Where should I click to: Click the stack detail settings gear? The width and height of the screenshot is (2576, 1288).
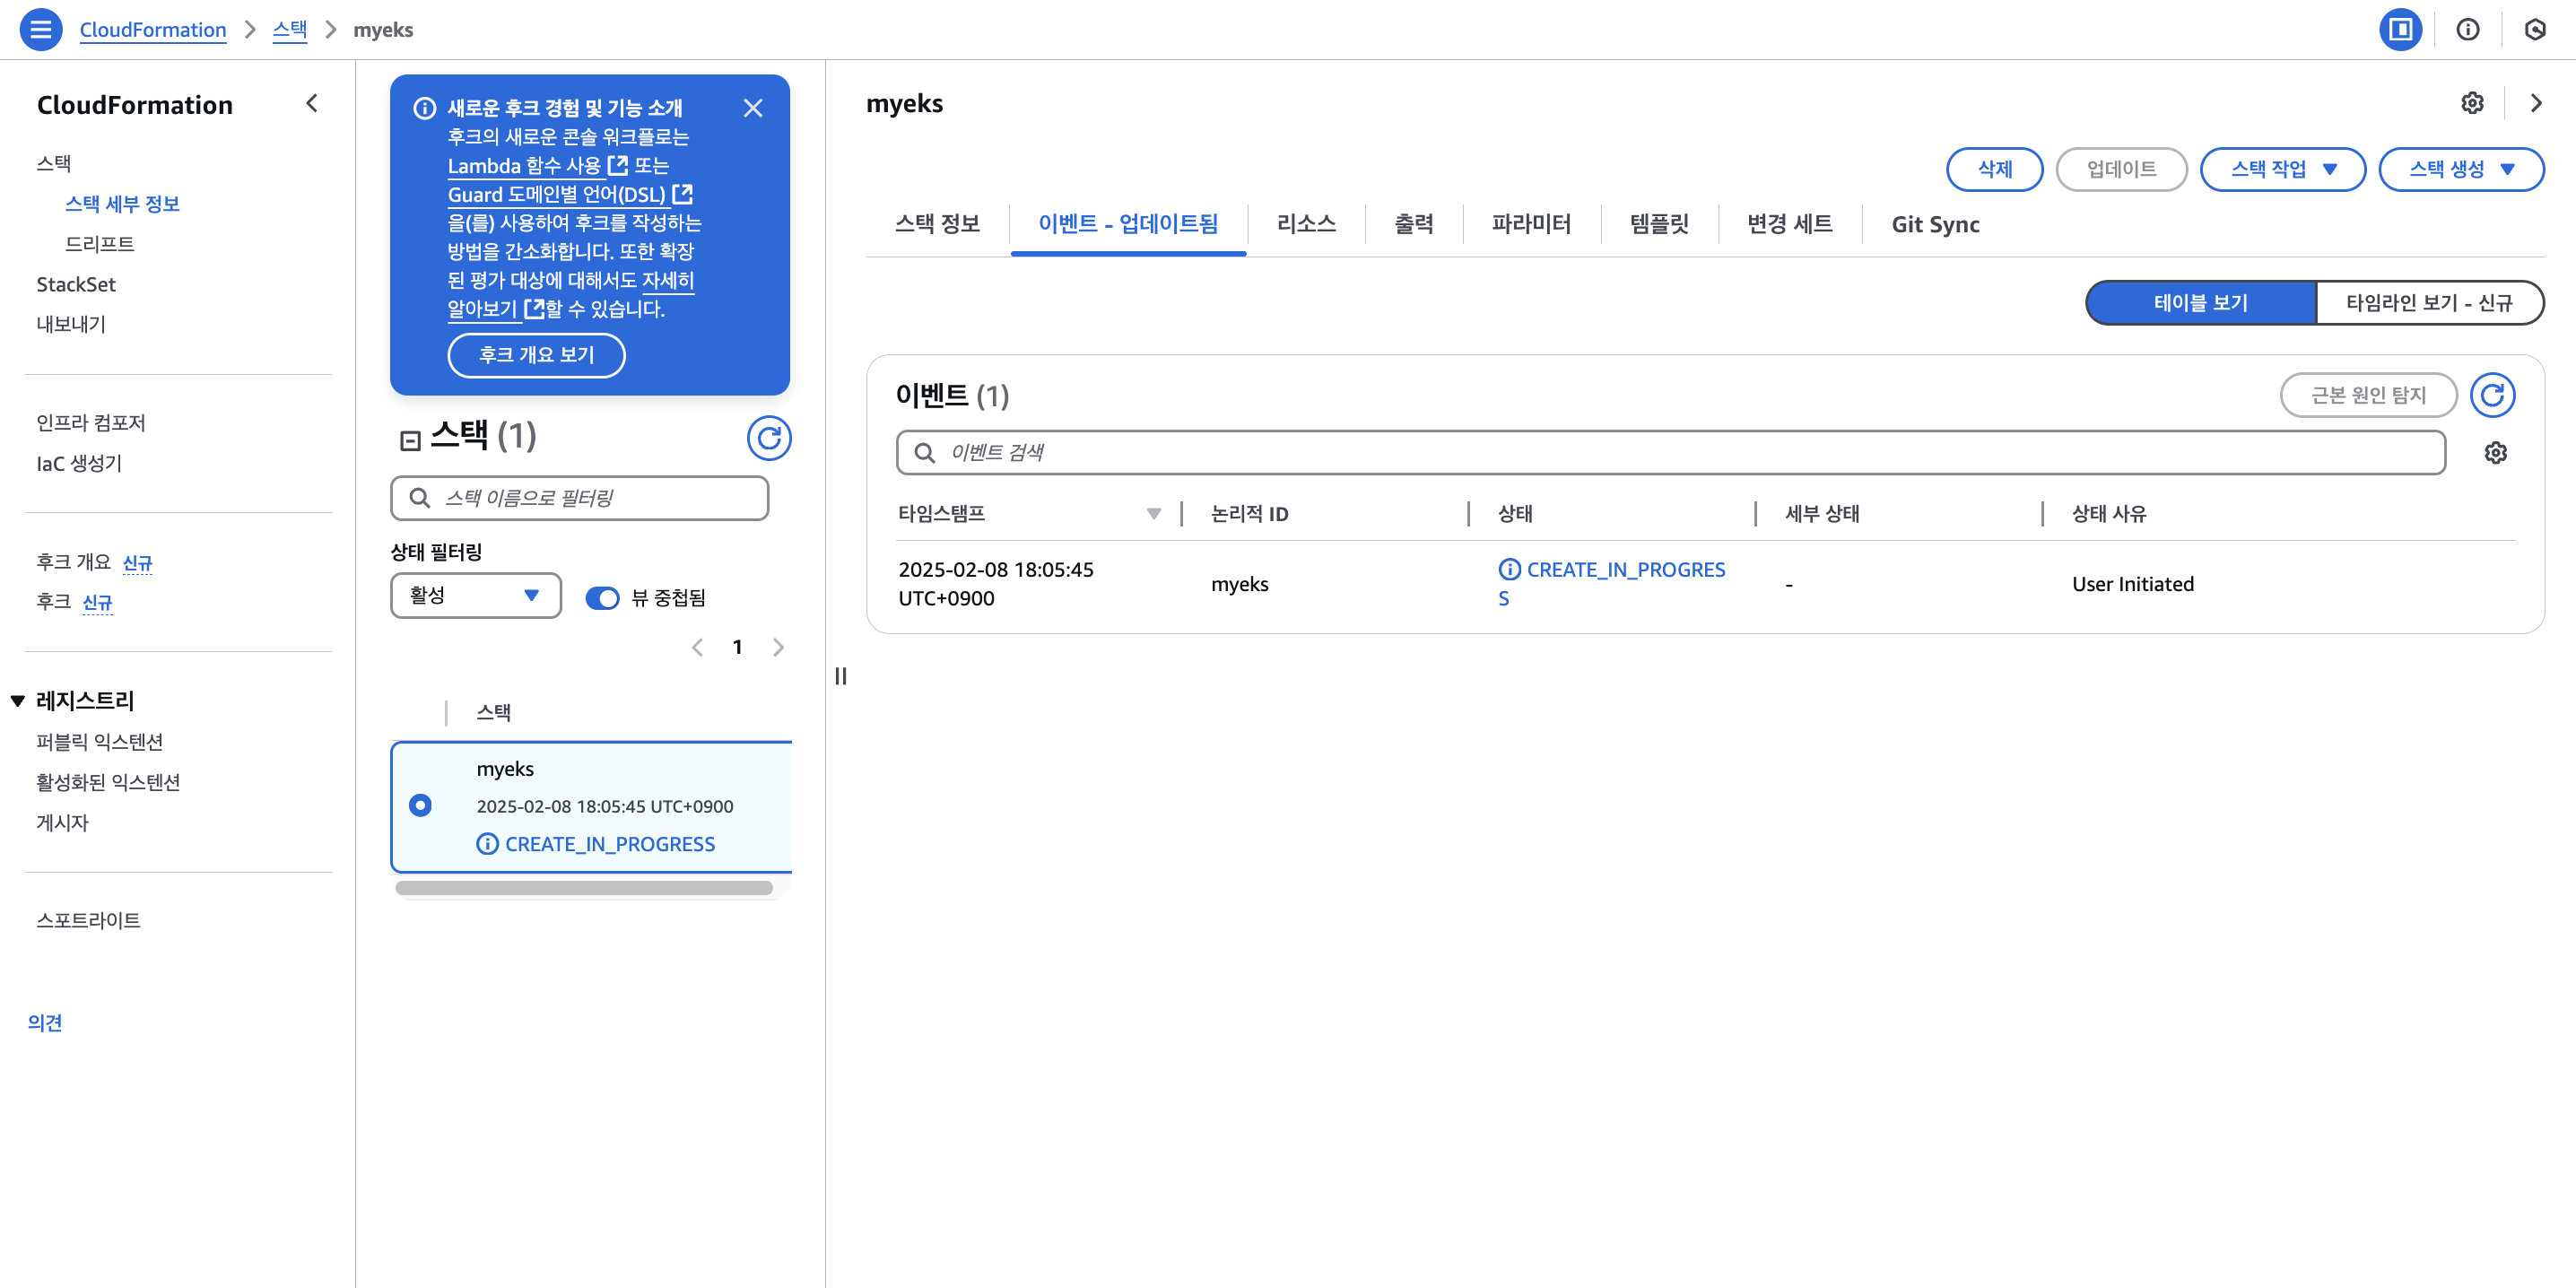[x=2472, y=103]
